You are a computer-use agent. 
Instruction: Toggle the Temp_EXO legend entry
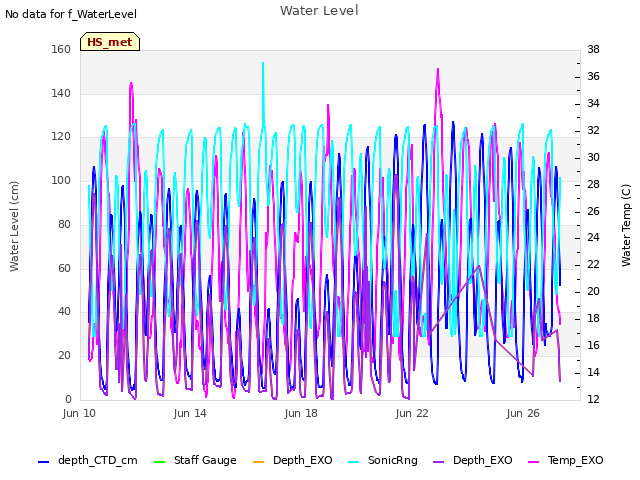tap(566, 460)
